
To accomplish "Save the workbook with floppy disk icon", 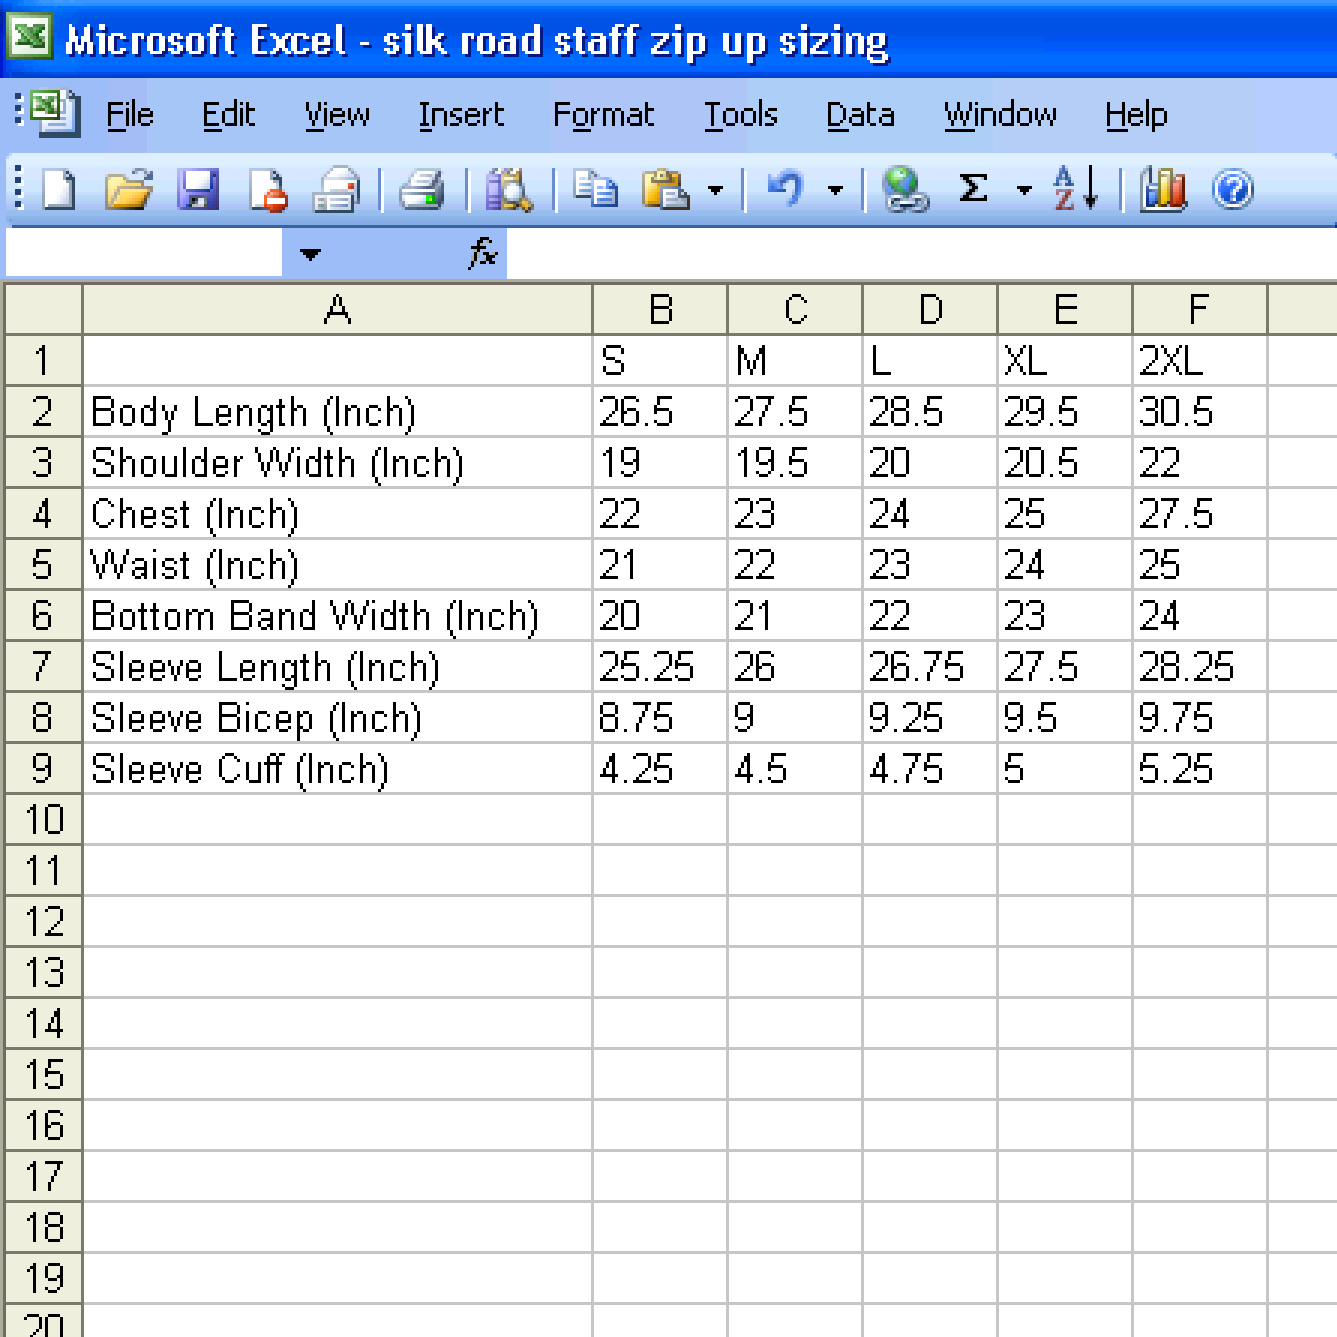I will coord(198,189).
